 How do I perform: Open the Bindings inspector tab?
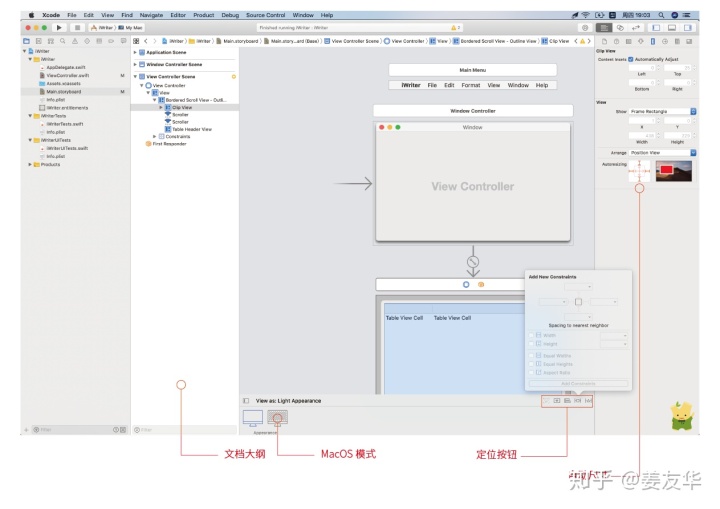[x=677, y=41]
